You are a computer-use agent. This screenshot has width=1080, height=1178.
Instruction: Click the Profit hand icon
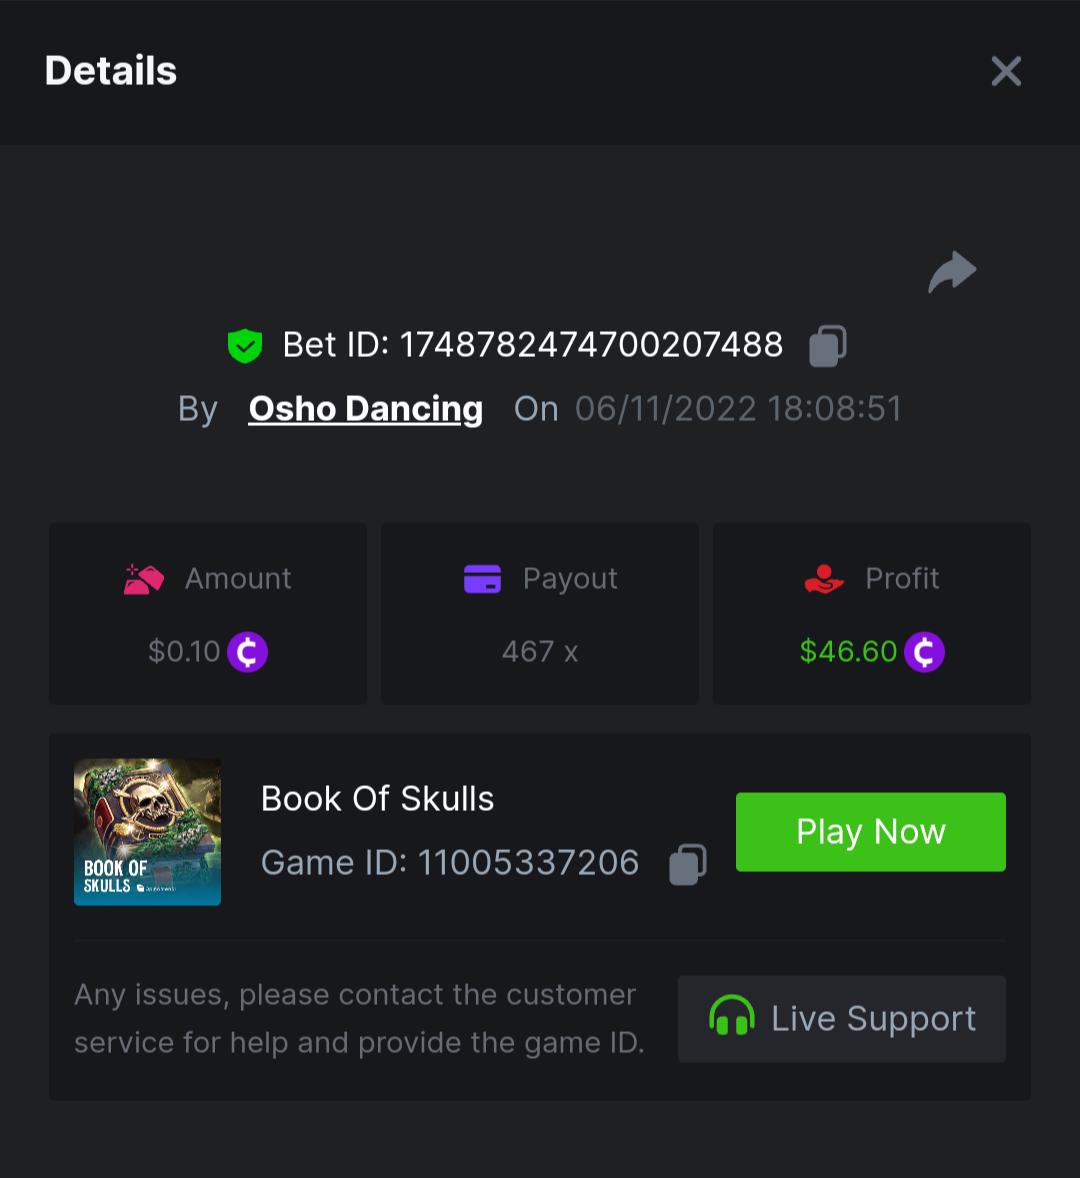click(x=824, y=579)
